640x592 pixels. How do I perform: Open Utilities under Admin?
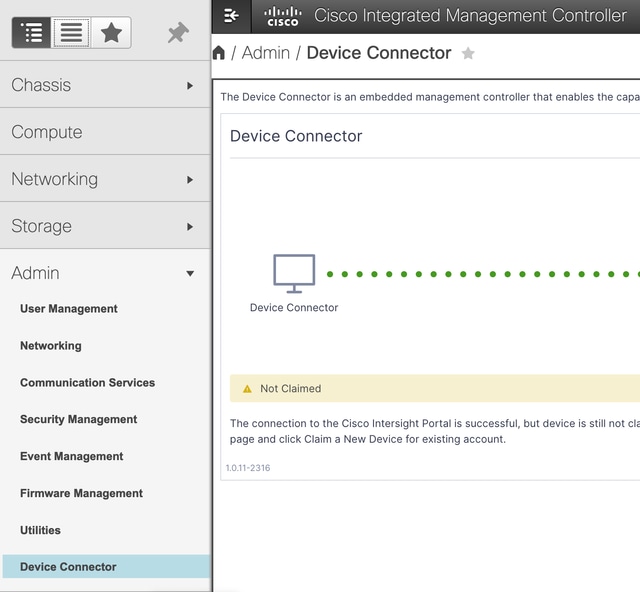[40, 530]
